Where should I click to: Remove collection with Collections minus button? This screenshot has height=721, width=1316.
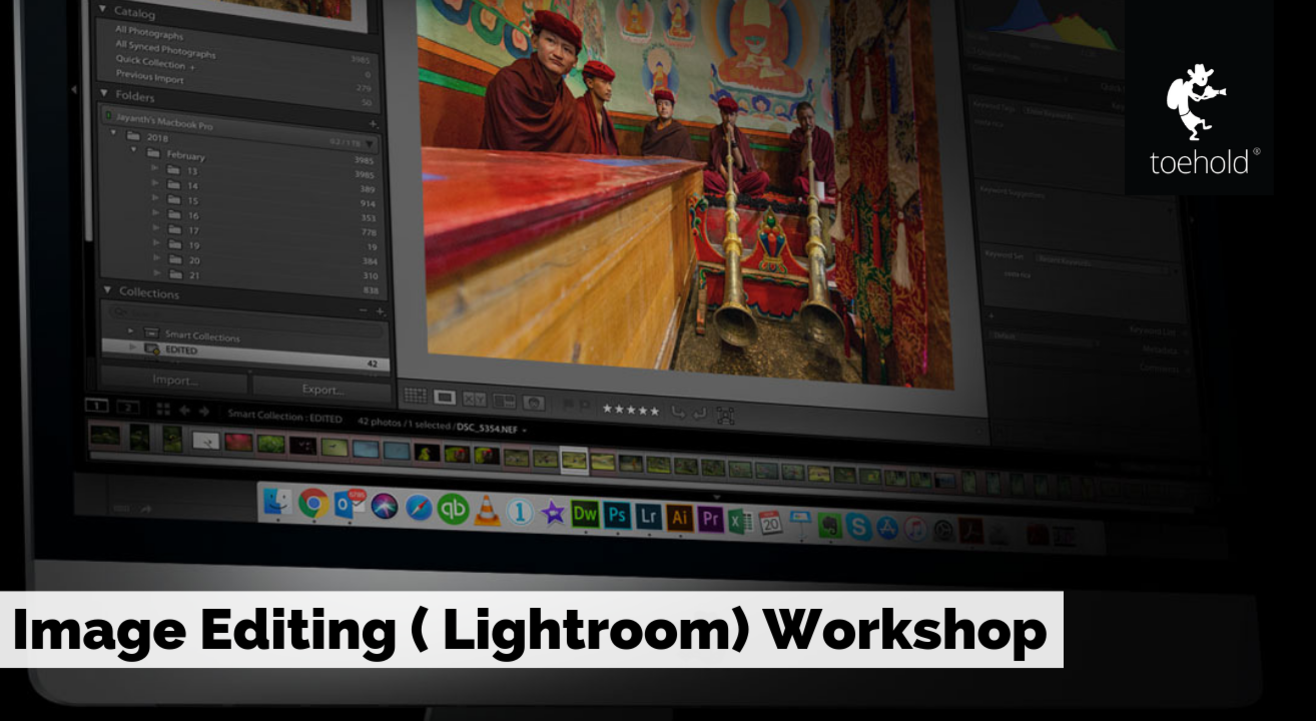tap(364, 310)
